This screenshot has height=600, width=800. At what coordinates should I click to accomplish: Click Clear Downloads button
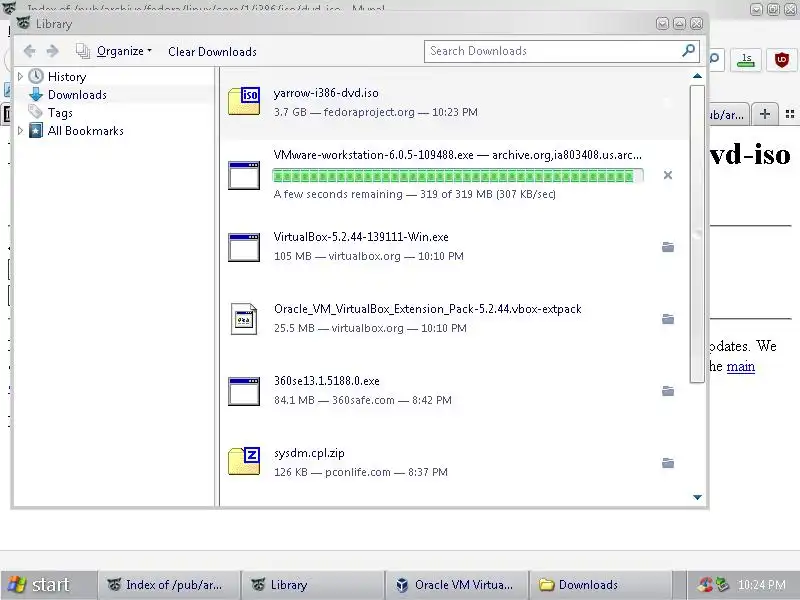(x=212, y=52)
